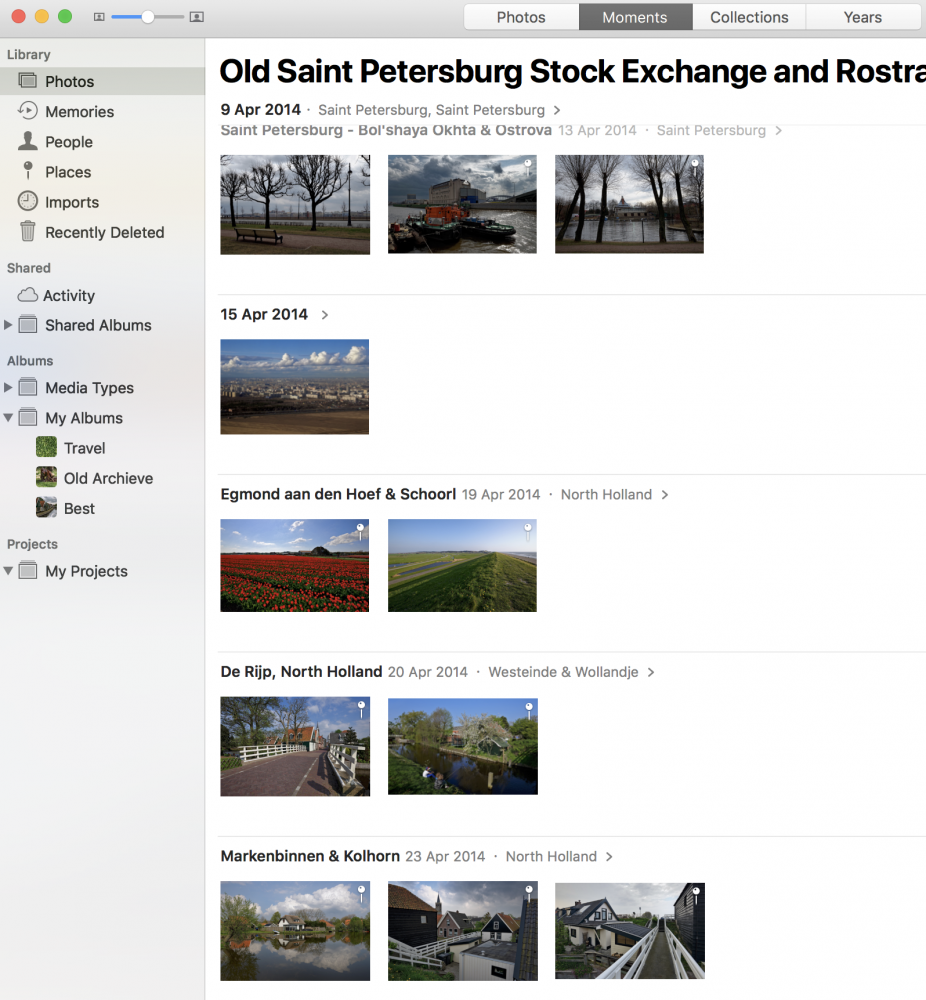Select the park bench and trees photo
The image size is (926, 1000).
click(295, 205)
